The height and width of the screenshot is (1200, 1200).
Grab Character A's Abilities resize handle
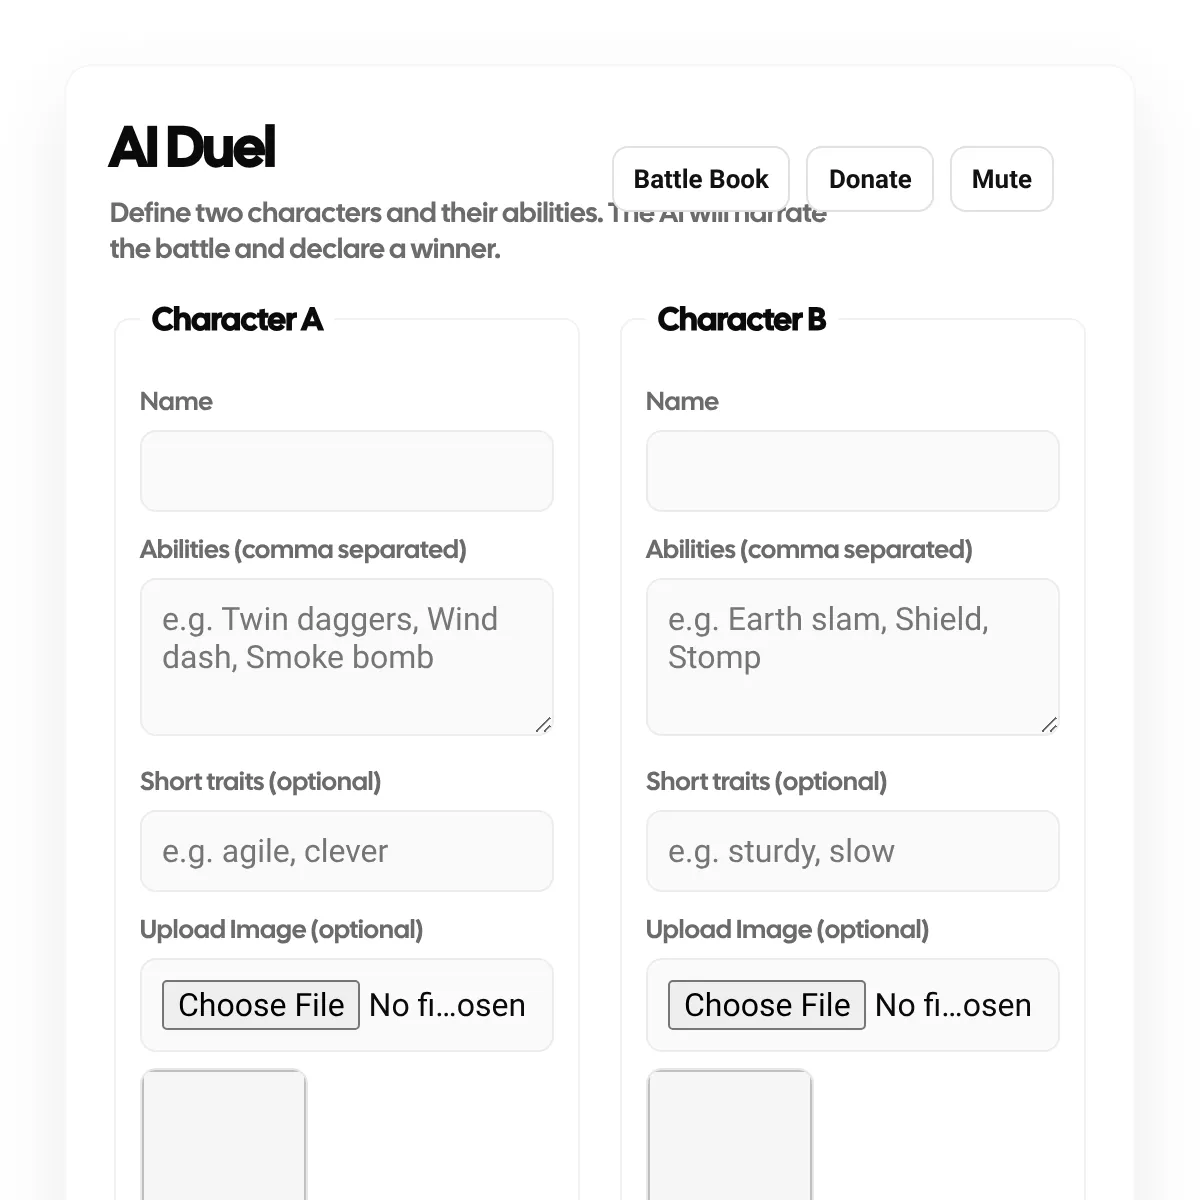tap(543, 725)
